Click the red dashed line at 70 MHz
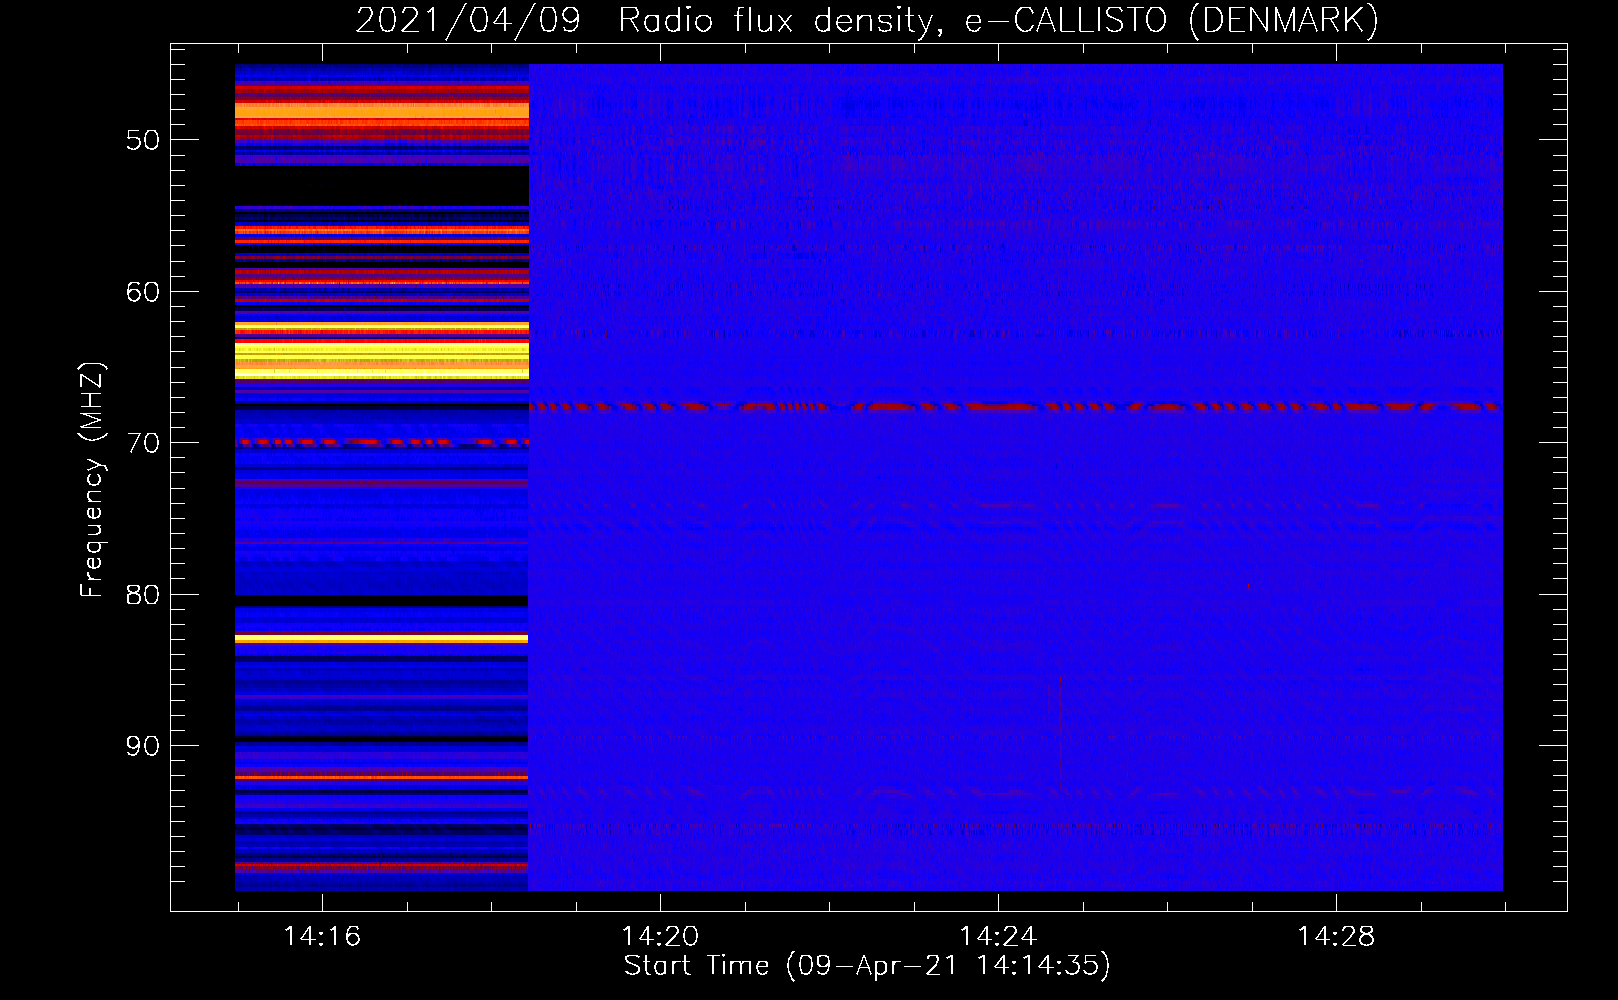Image resolution: width=1618 pixels, height=1000 pixels. 382,441
